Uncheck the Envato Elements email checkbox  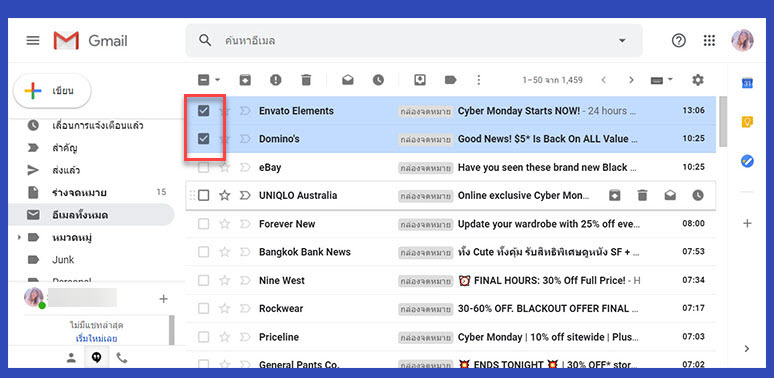[x=203, y=111]
